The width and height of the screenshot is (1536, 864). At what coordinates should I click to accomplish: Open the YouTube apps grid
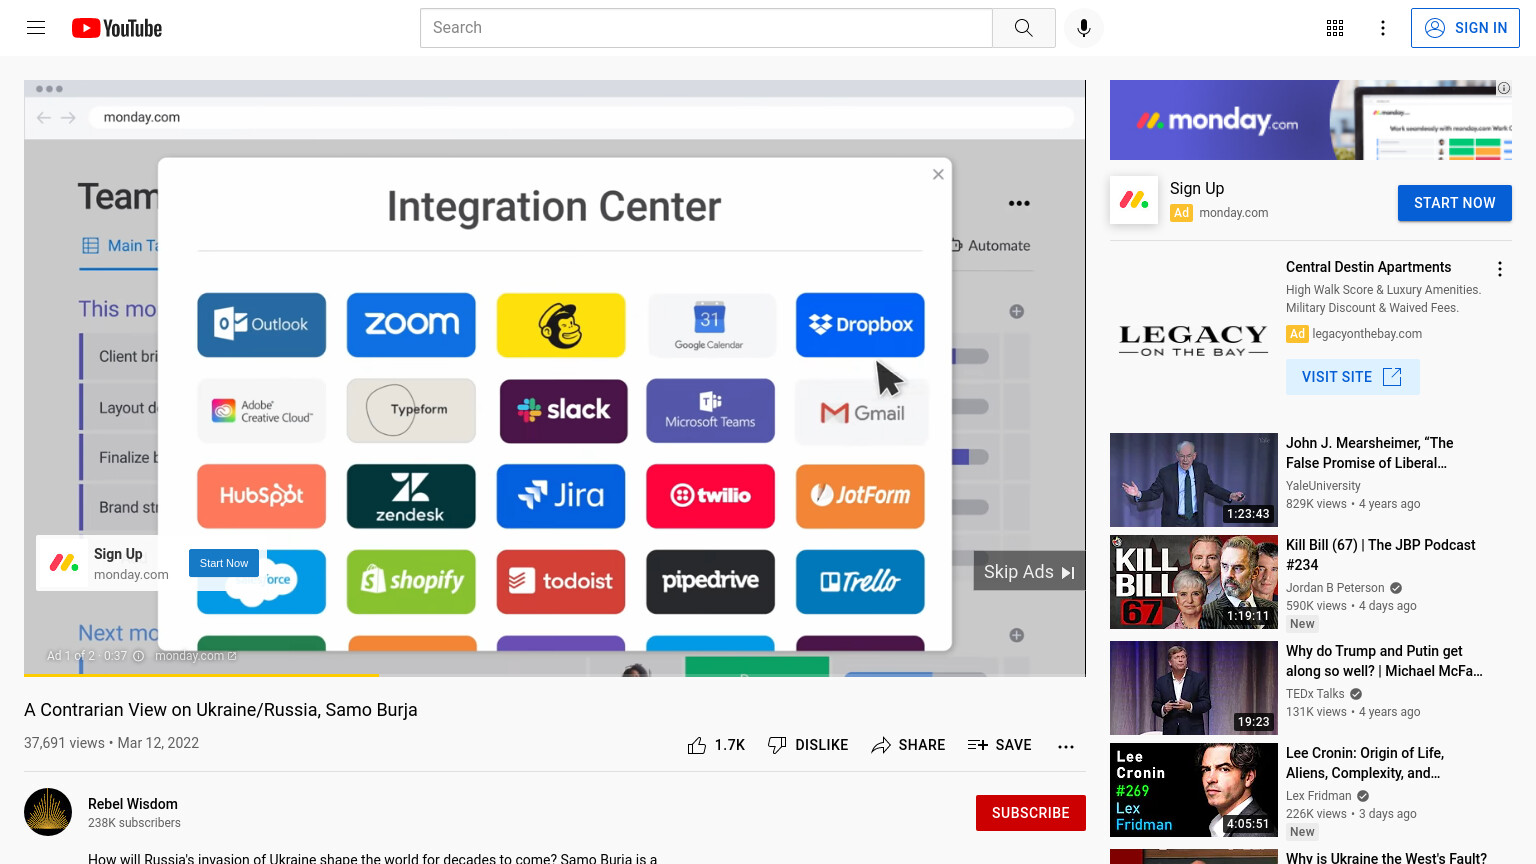1335,28
